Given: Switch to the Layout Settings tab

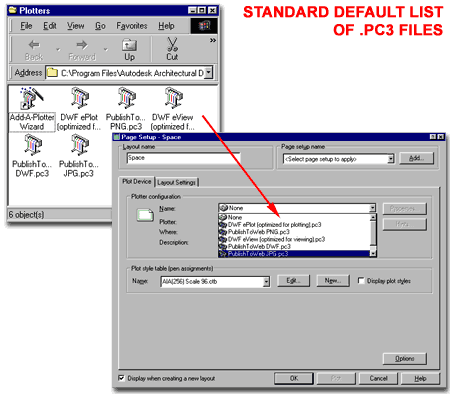Looking at the screenshot, I should pyautogui.click(x=177, y=183).
